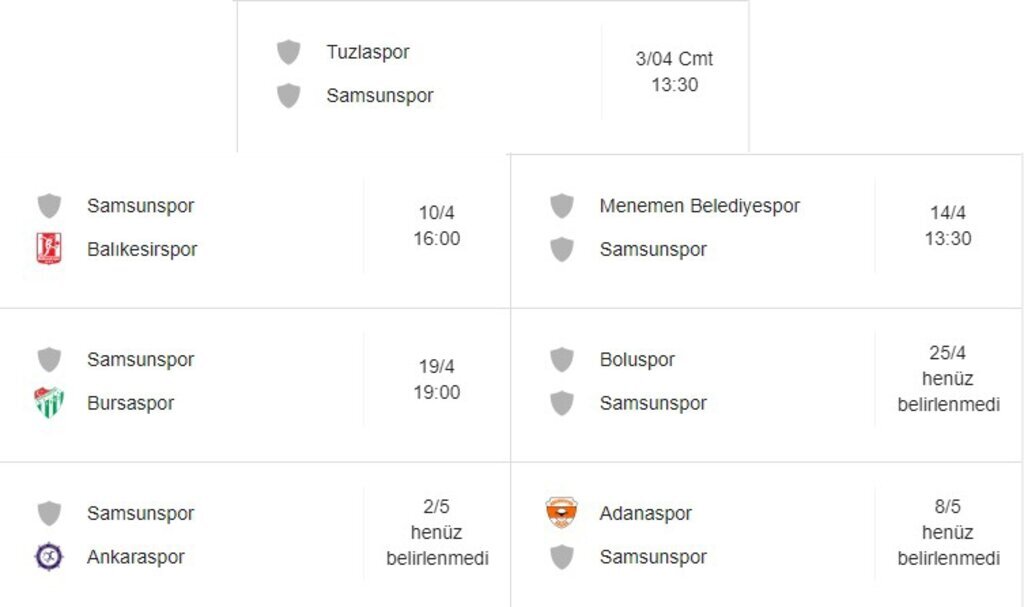
Task: Click Samsunspor's shield in the Balıkesirspor match
Action: (x=49, y=206)
